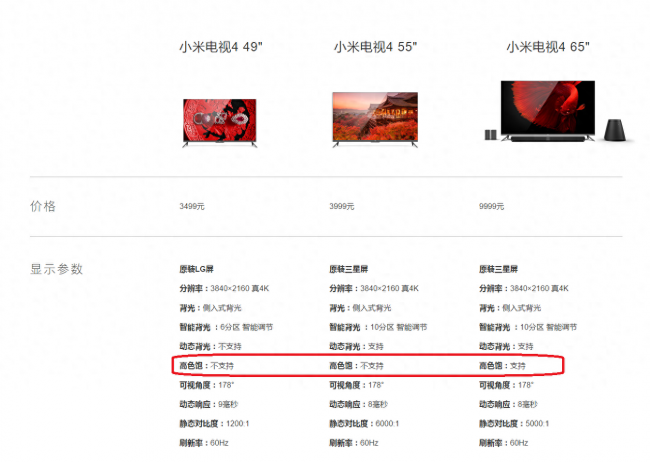Open the 小米电视4 49" product title

click(221, 47)
